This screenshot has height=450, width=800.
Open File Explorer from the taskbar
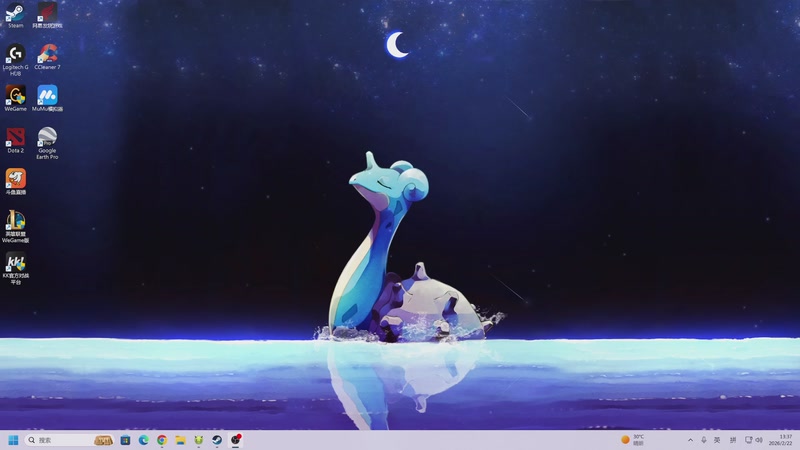180,440
